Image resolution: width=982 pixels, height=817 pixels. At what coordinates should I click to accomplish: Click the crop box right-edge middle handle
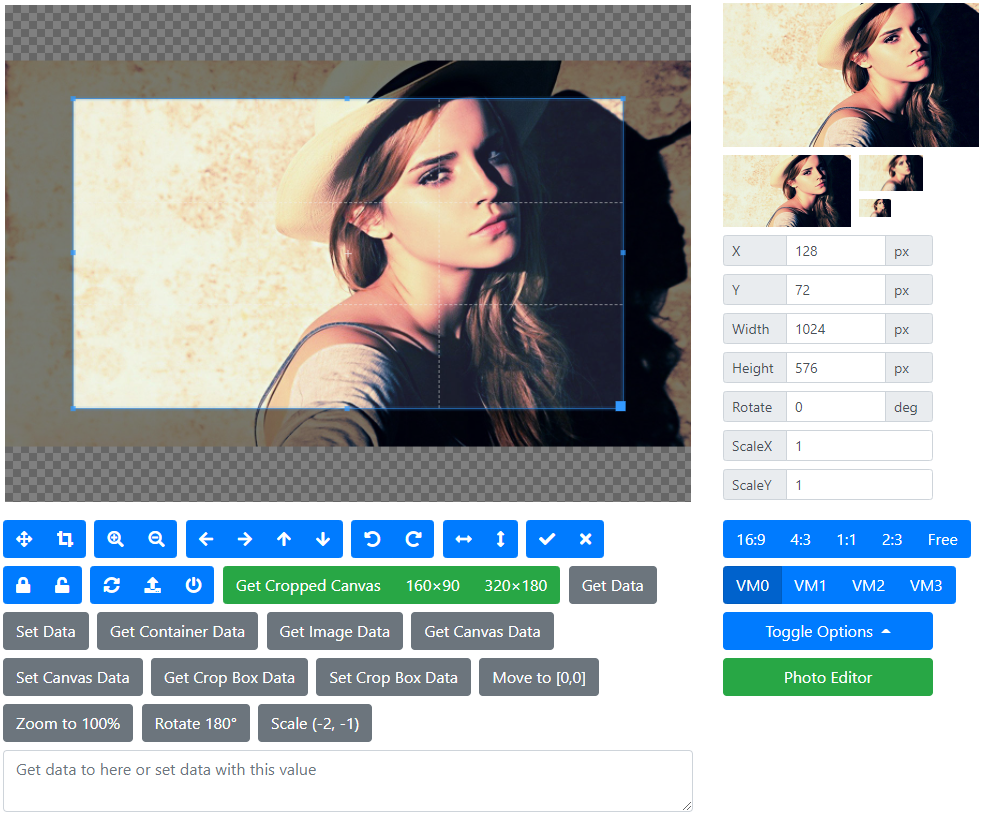click(623, 252)
